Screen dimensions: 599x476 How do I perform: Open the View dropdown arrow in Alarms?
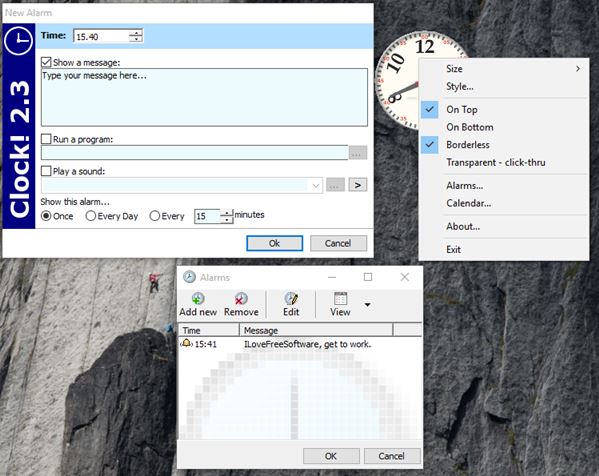point(367,304)
